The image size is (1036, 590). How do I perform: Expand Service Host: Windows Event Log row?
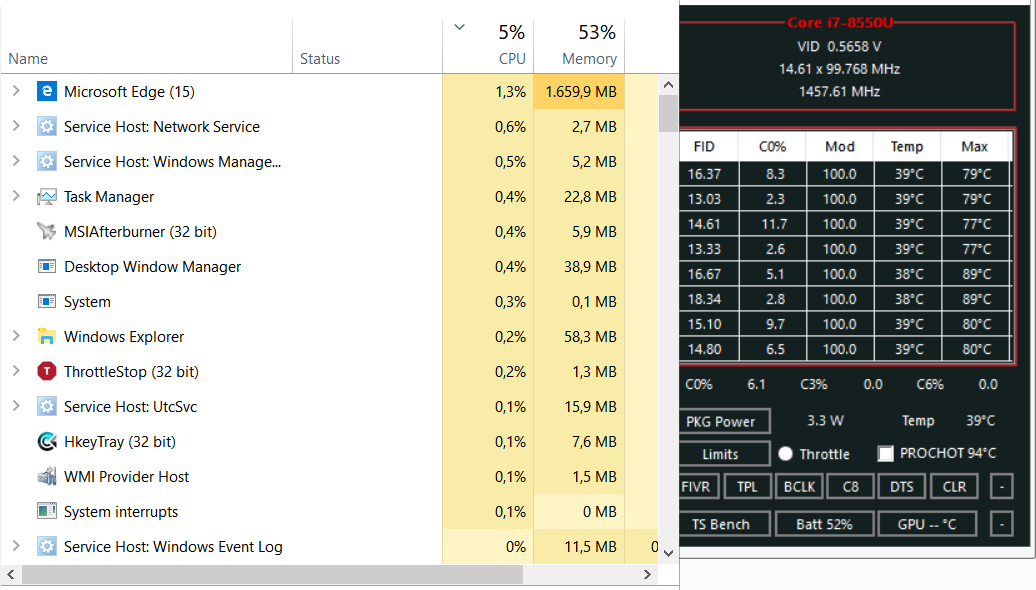pos(17,546)
